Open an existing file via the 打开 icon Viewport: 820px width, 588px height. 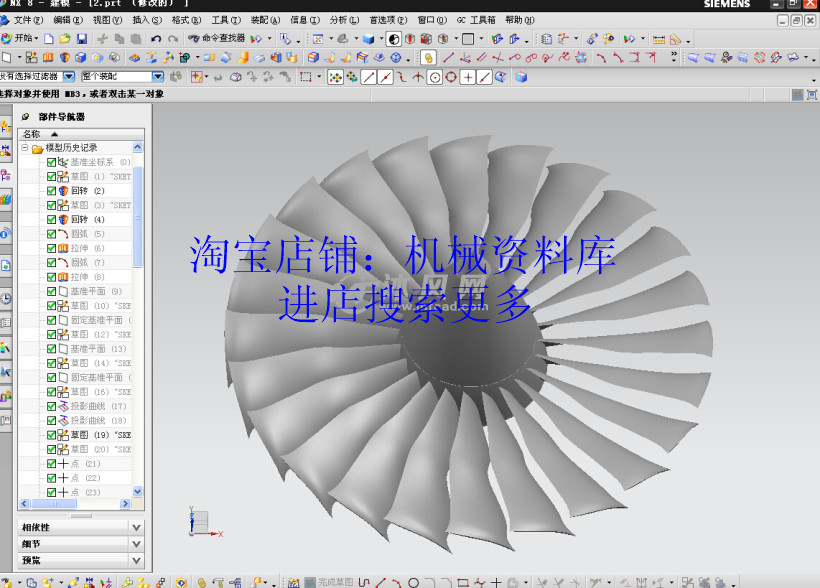click(64, 40)
